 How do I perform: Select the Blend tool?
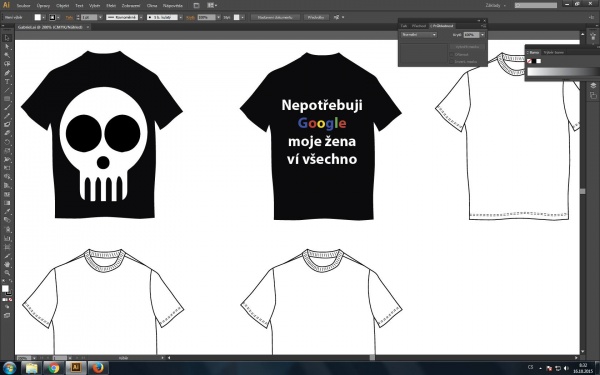tap(7, 220)
